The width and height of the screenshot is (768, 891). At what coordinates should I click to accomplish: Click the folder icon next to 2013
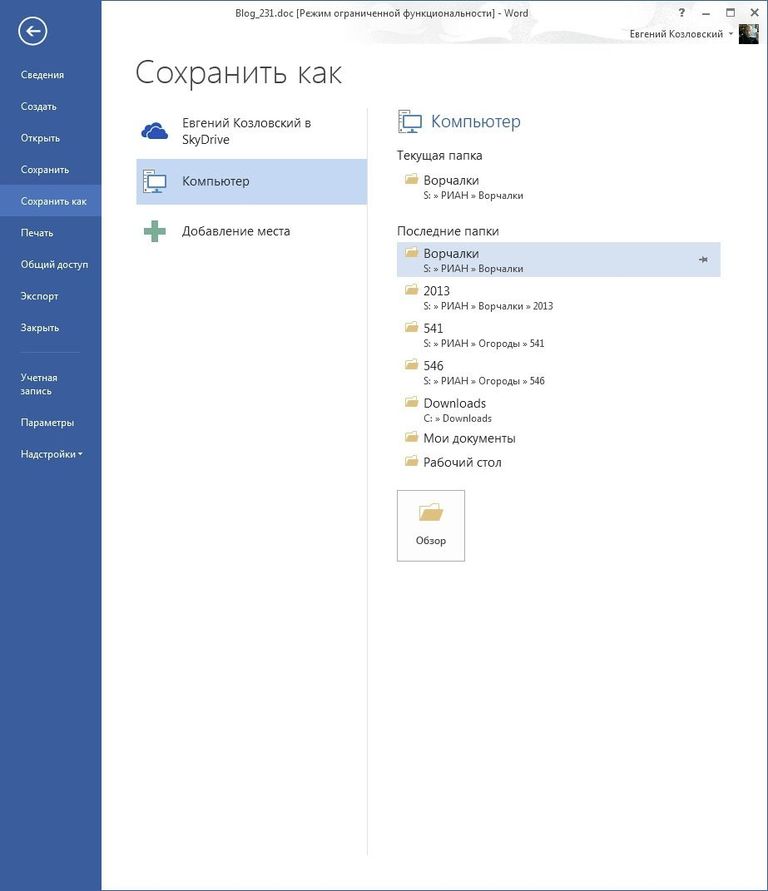pyautogui.click(x=412, y=290)
